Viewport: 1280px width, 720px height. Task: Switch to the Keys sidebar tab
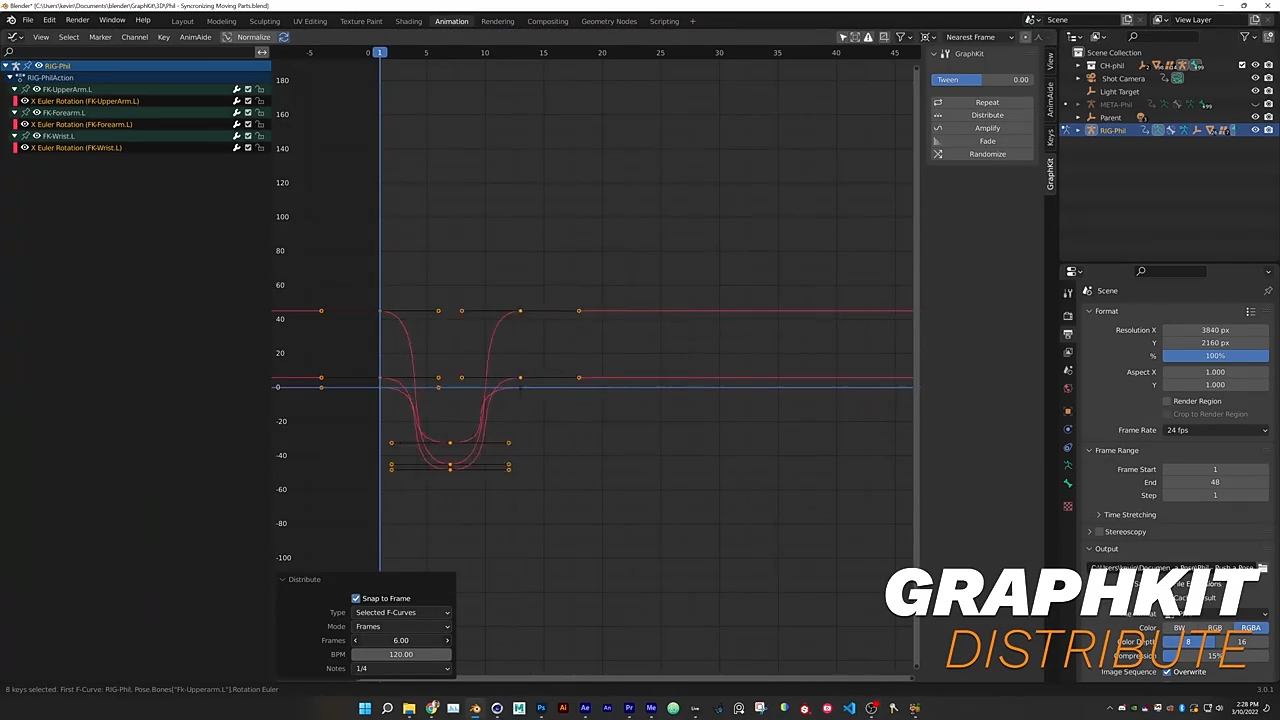(1050, 136)
